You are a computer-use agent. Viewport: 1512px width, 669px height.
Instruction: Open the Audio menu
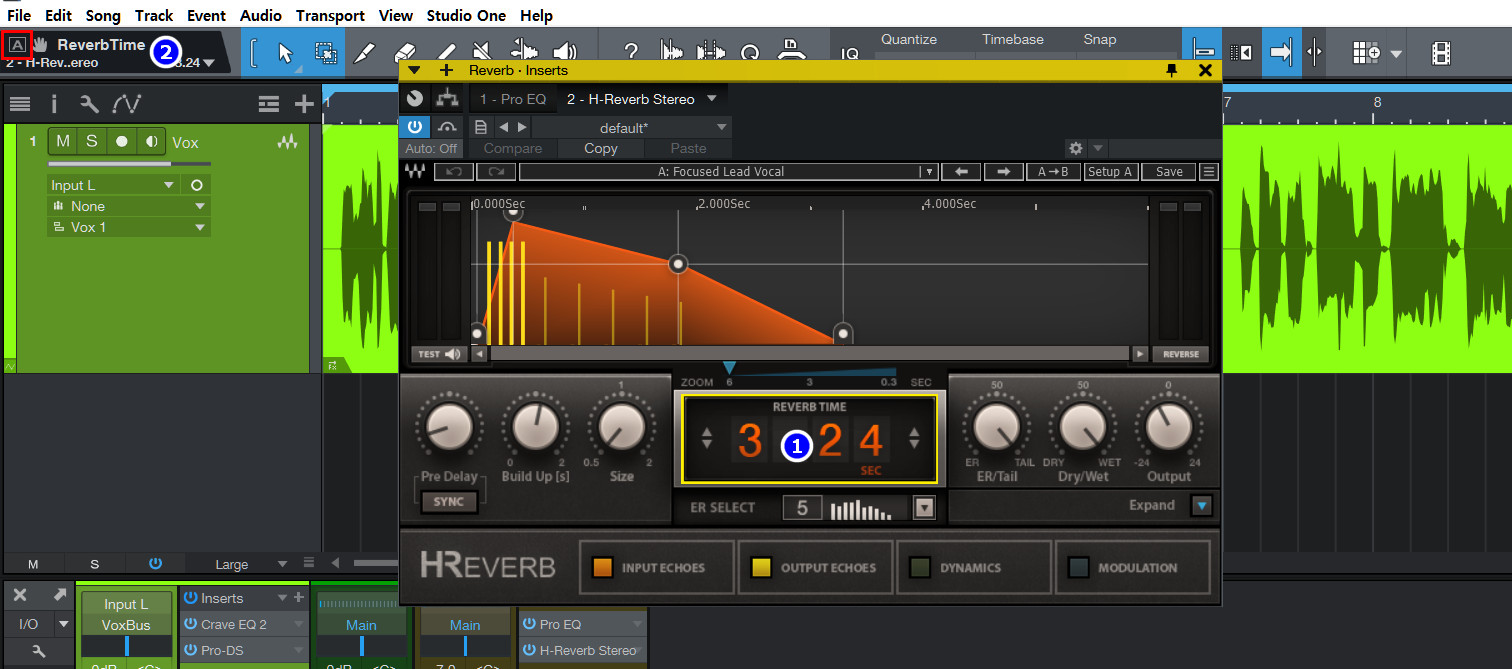pos(261,16)
